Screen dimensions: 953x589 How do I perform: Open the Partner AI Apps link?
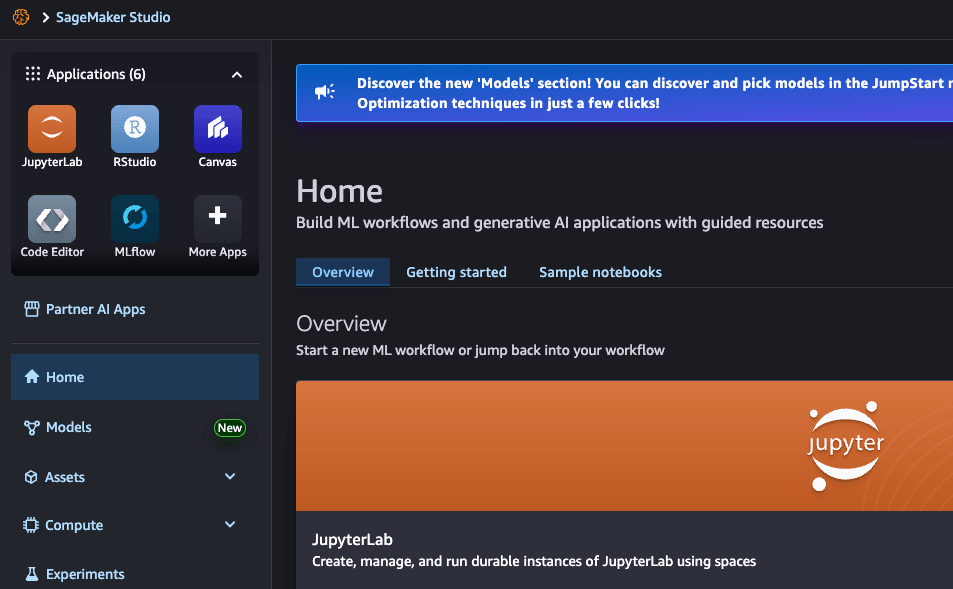pyautogui.click(x=95, y=309)
